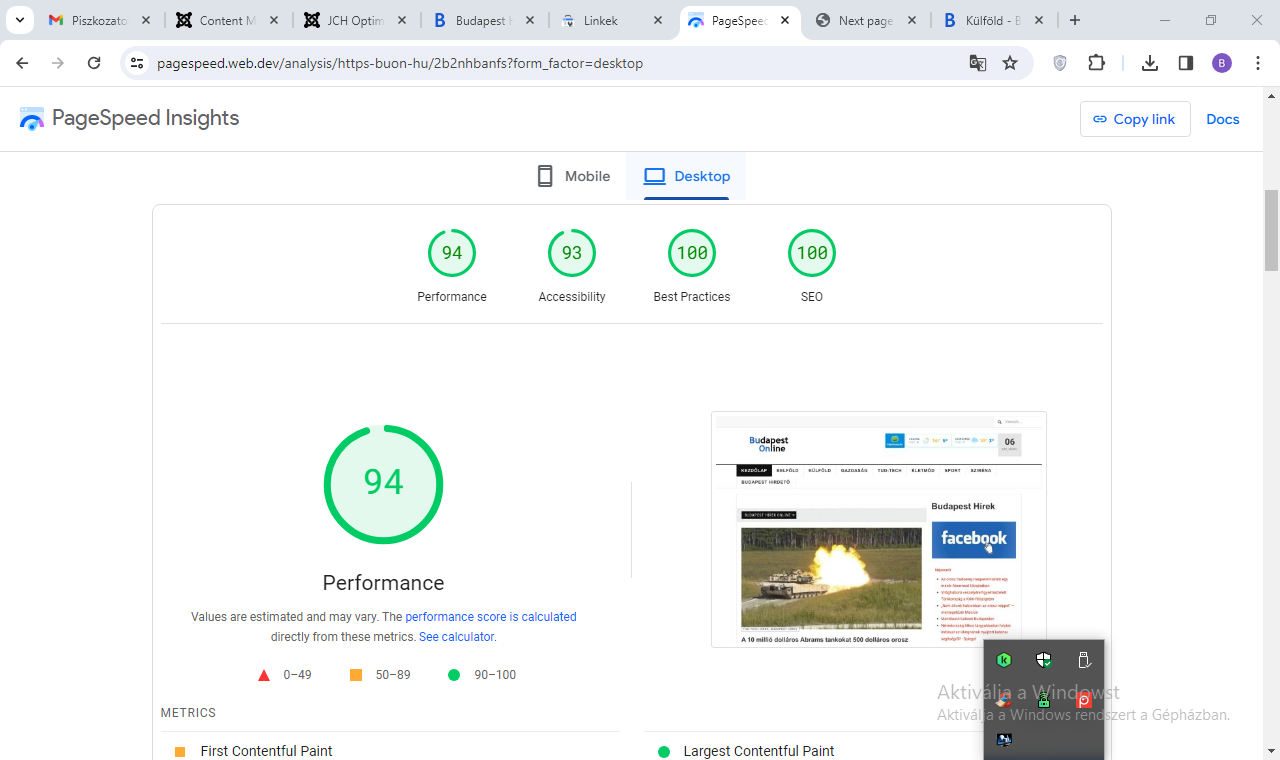Click the Copy link button
This screenshot has width=1280, height=760.
(1134, 119)
